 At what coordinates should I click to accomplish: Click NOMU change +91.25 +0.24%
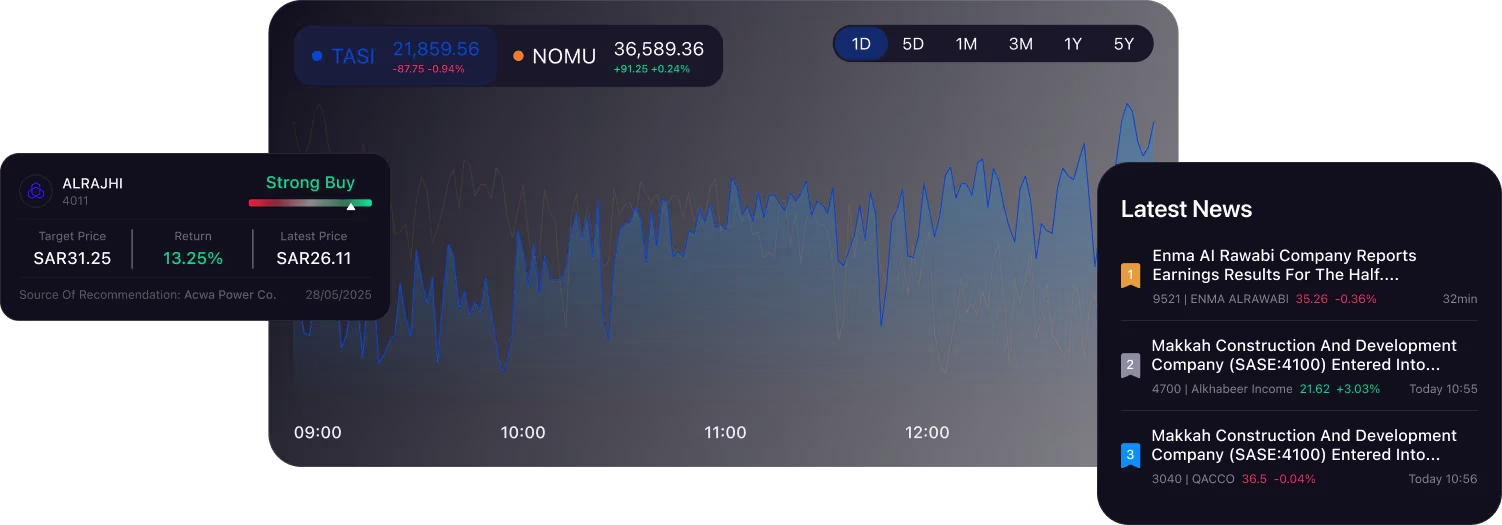click(x=652, y=69)
